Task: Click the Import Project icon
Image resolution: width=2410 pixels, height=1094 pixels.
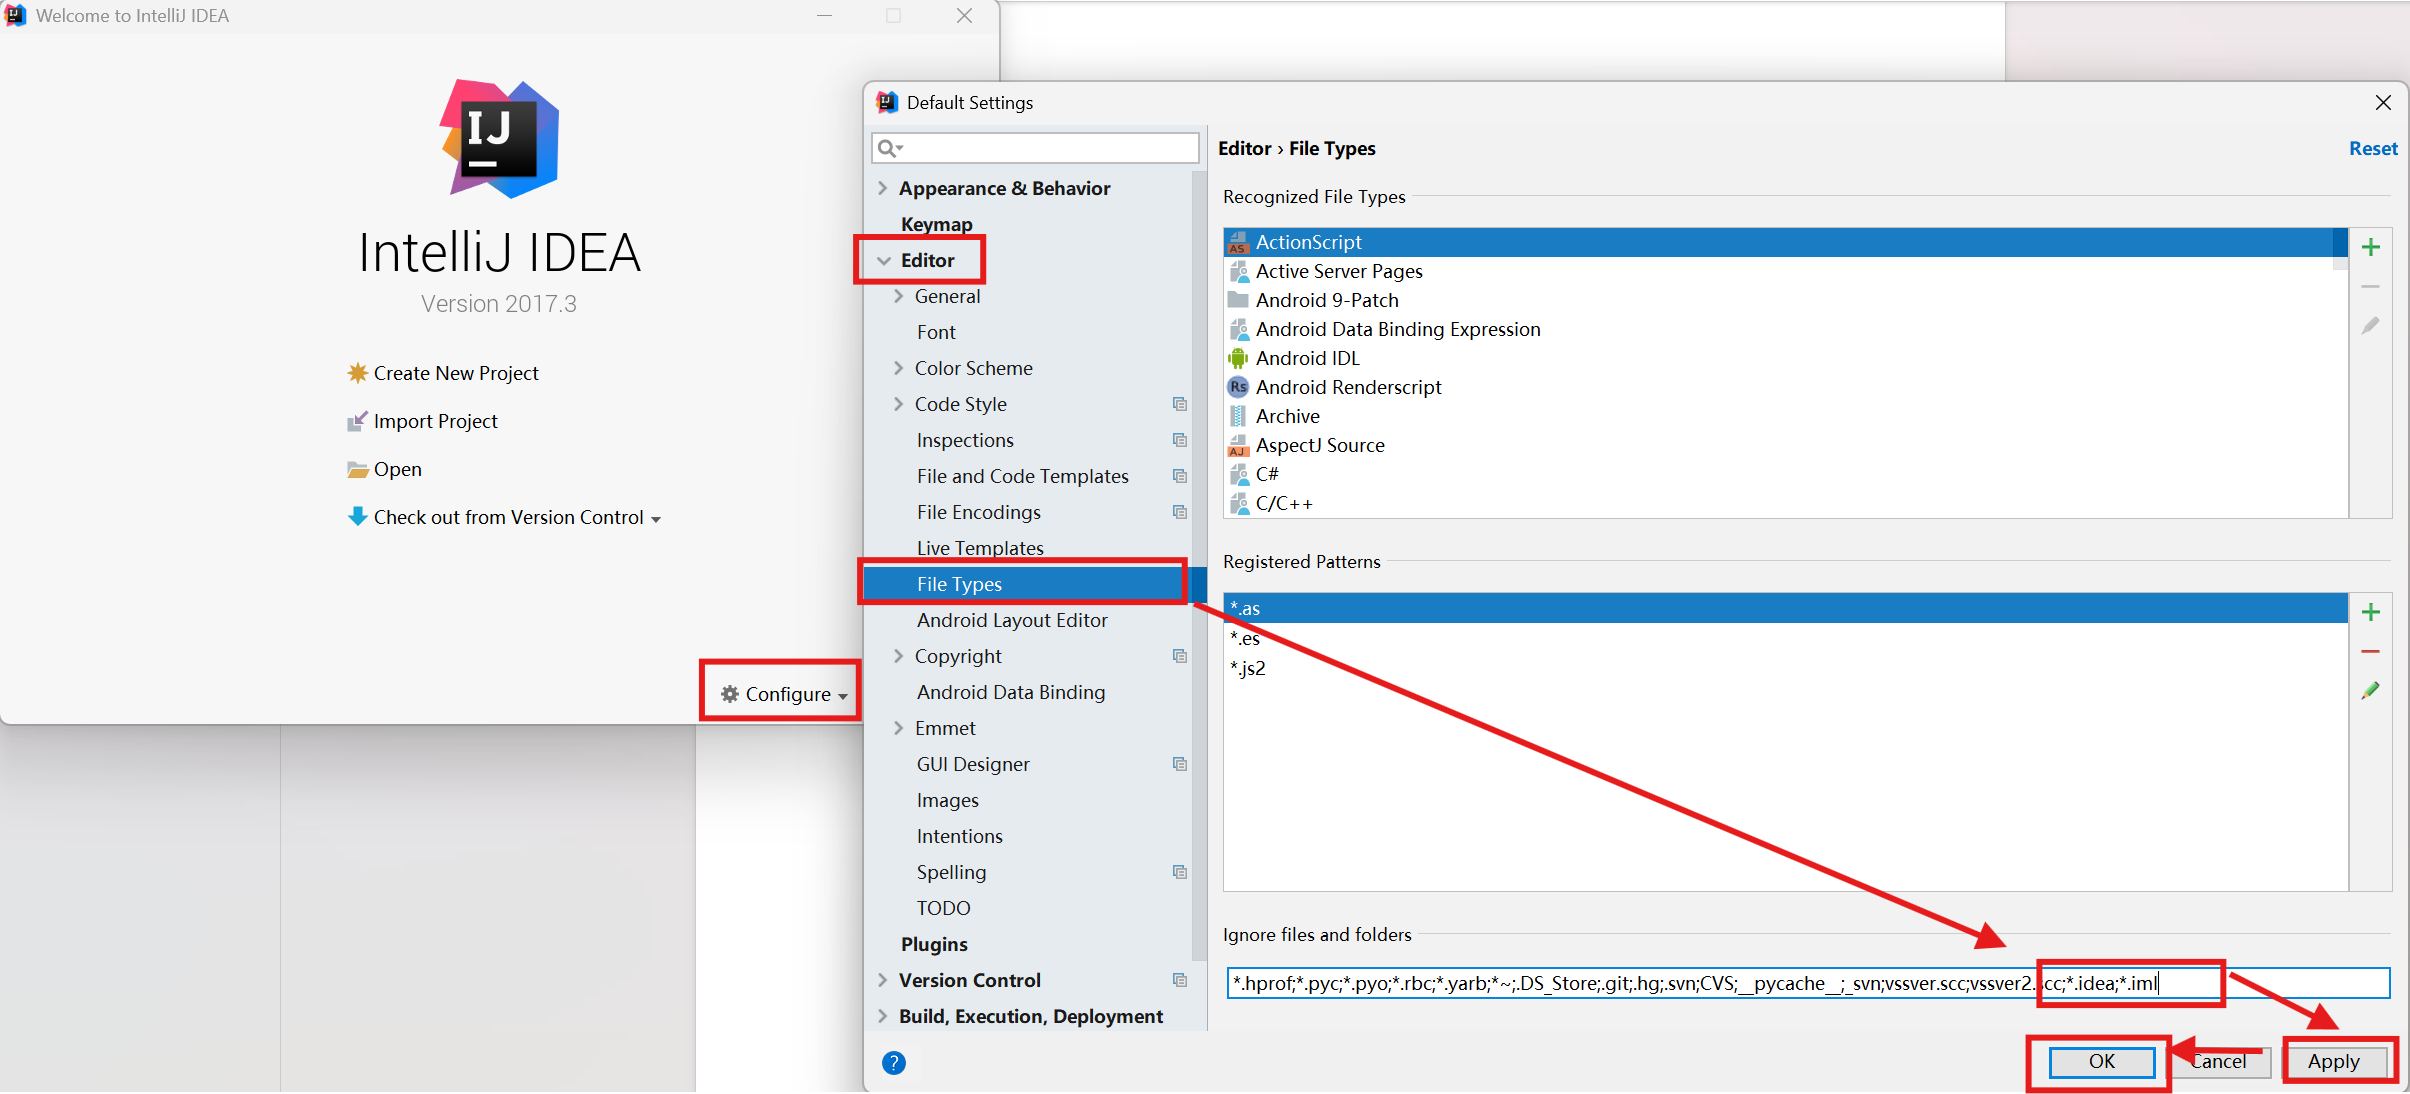Action: coord(357,421)
